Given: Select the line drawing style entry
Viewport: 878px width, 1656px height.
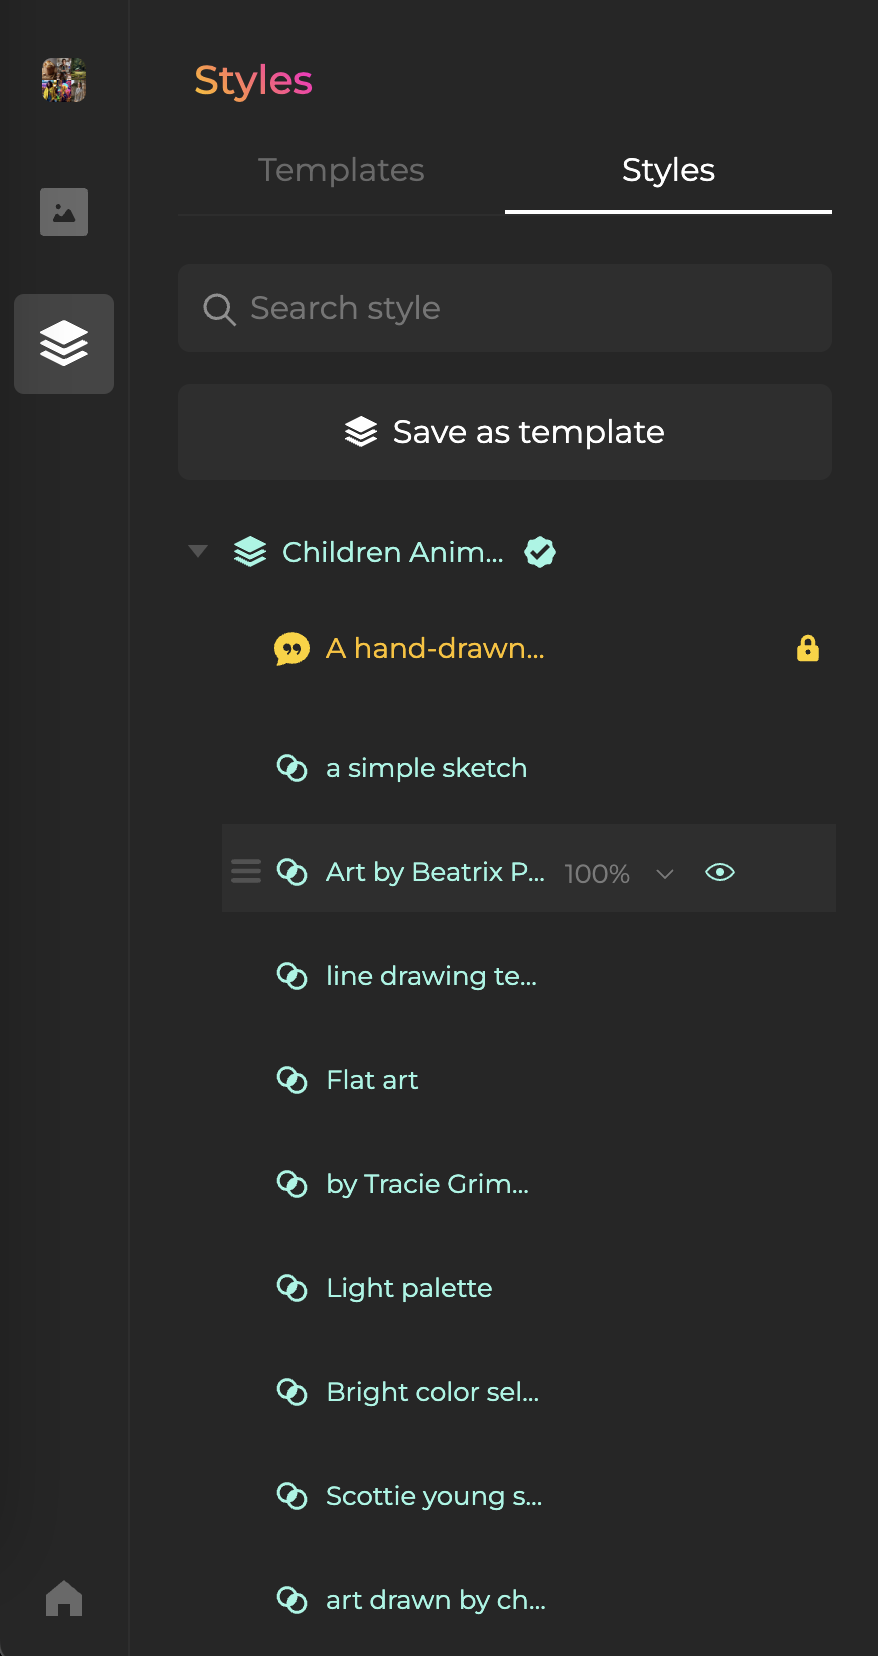Looking at the screenshot, I should click(431, 976).
